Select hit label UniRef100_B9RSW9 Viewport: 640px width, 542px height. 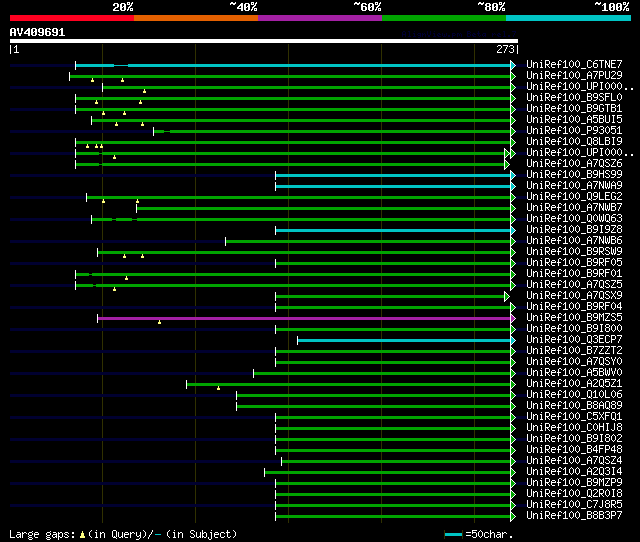(574, 251)
